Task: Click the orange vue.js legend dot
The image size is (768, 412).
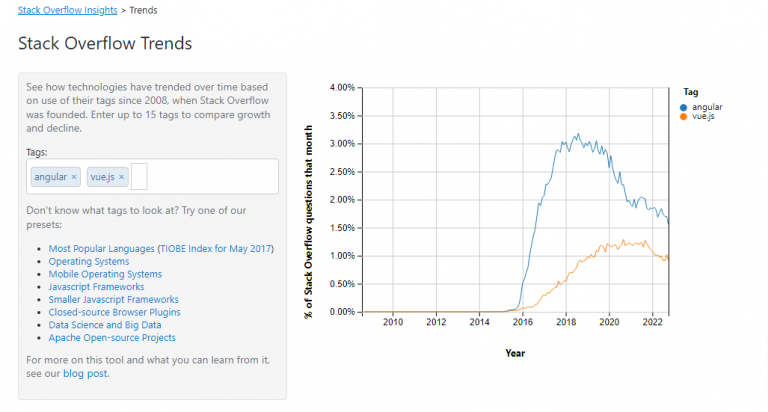Action: [x=684, y=116]
